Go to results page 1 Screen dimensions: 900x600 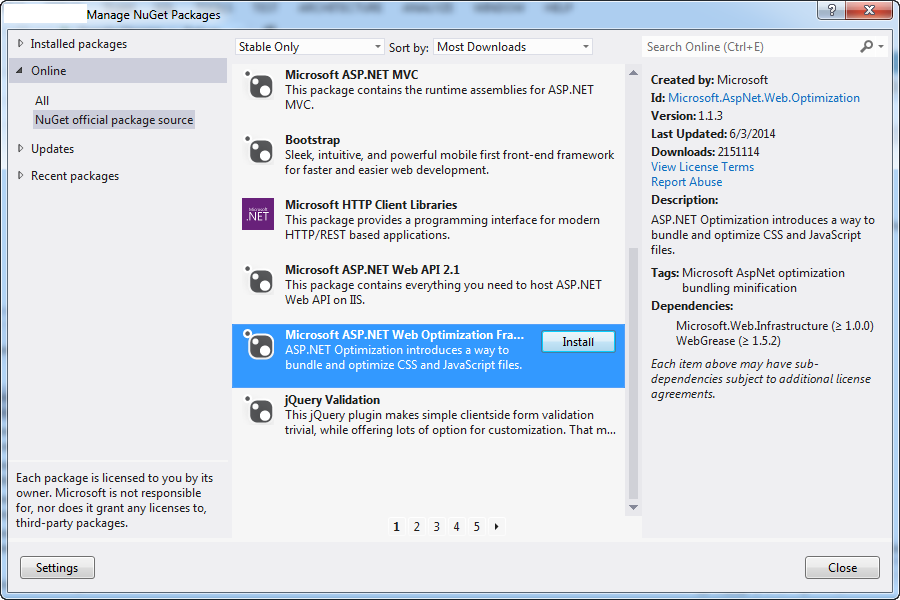tap(397, 526)
